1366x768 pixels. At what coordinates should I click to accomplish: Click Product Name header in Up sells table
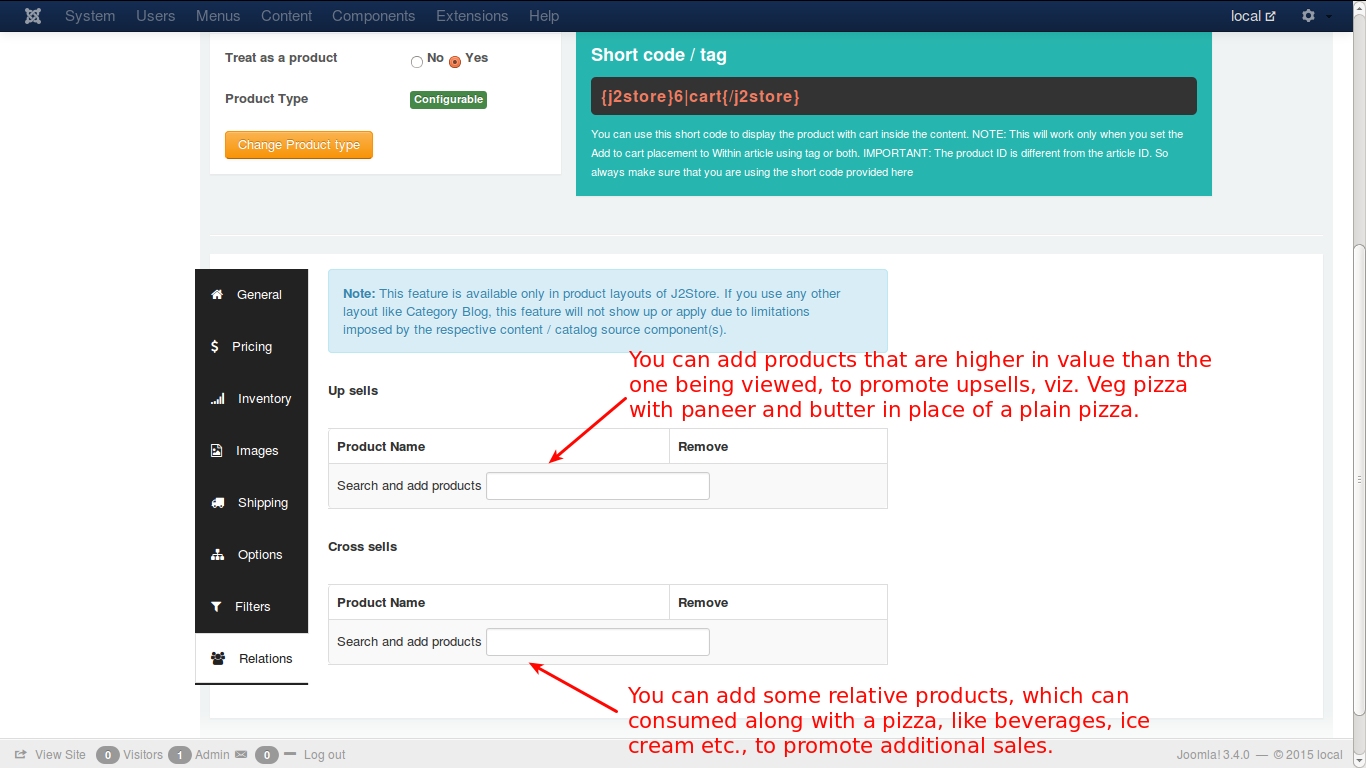[381, 447]
